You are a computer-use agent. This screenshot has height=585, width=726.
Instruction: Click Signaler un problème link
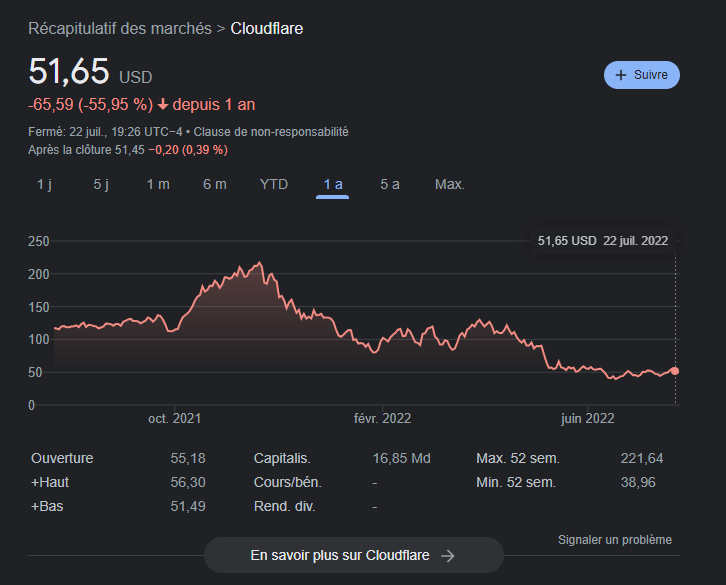tap(614, 540)
